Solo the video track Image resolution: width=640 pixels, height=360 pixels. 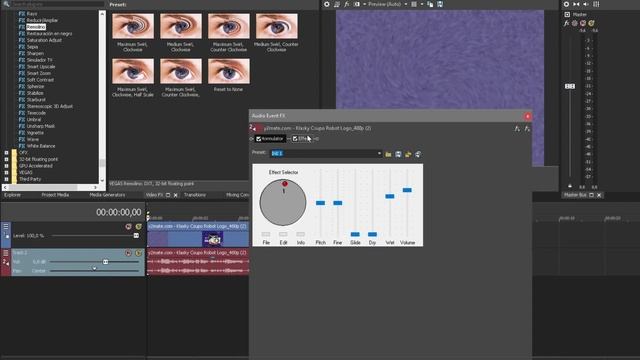click(x=138, y=226)
